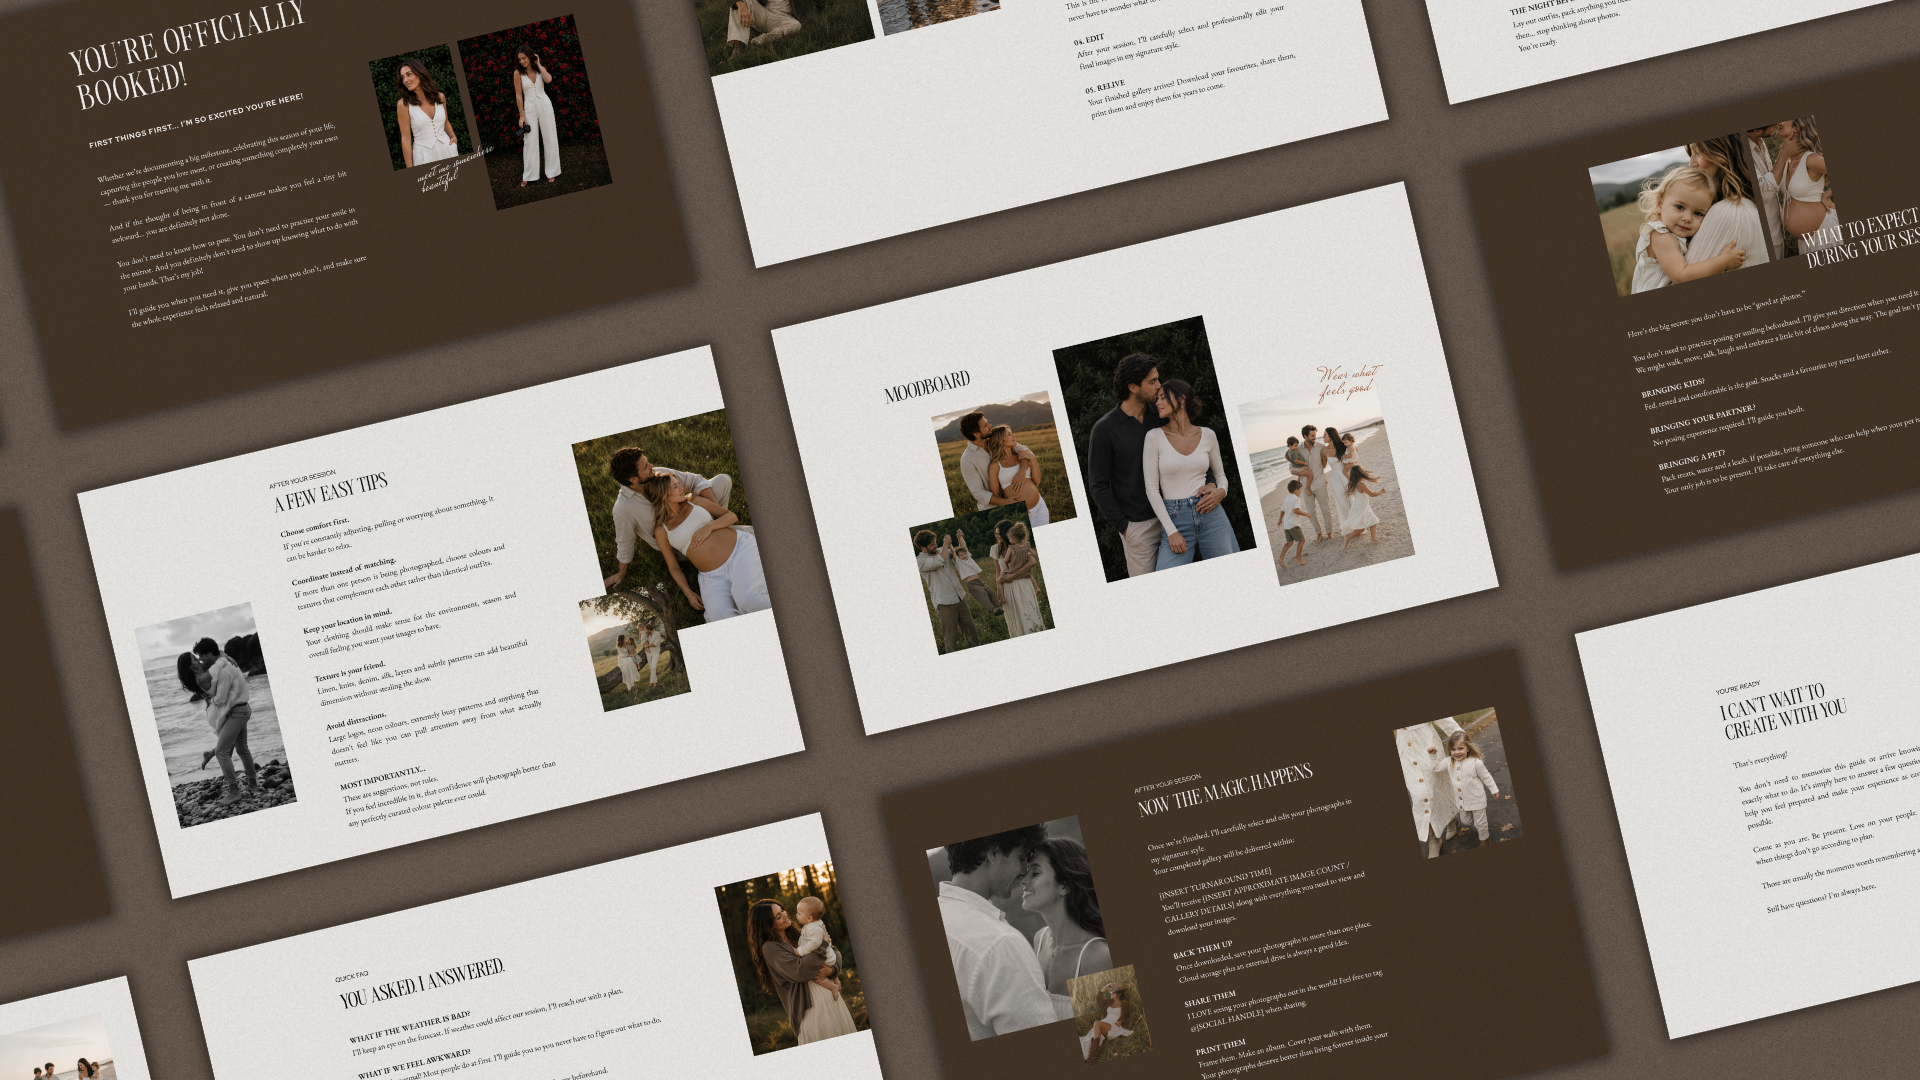The height and width of the screenshot is (1080, 1920).
Task: Click the "WHAT IF THE WEATHER IS BAD?" question
Action: (x=409, y=1027)
